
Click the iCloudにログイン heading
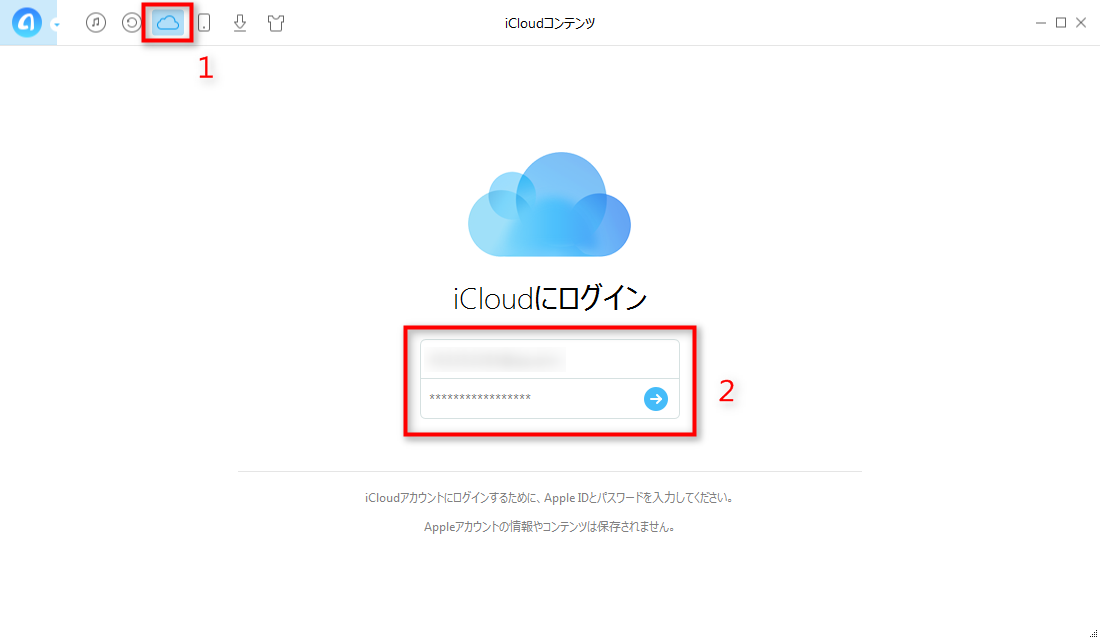pos(549,299)
